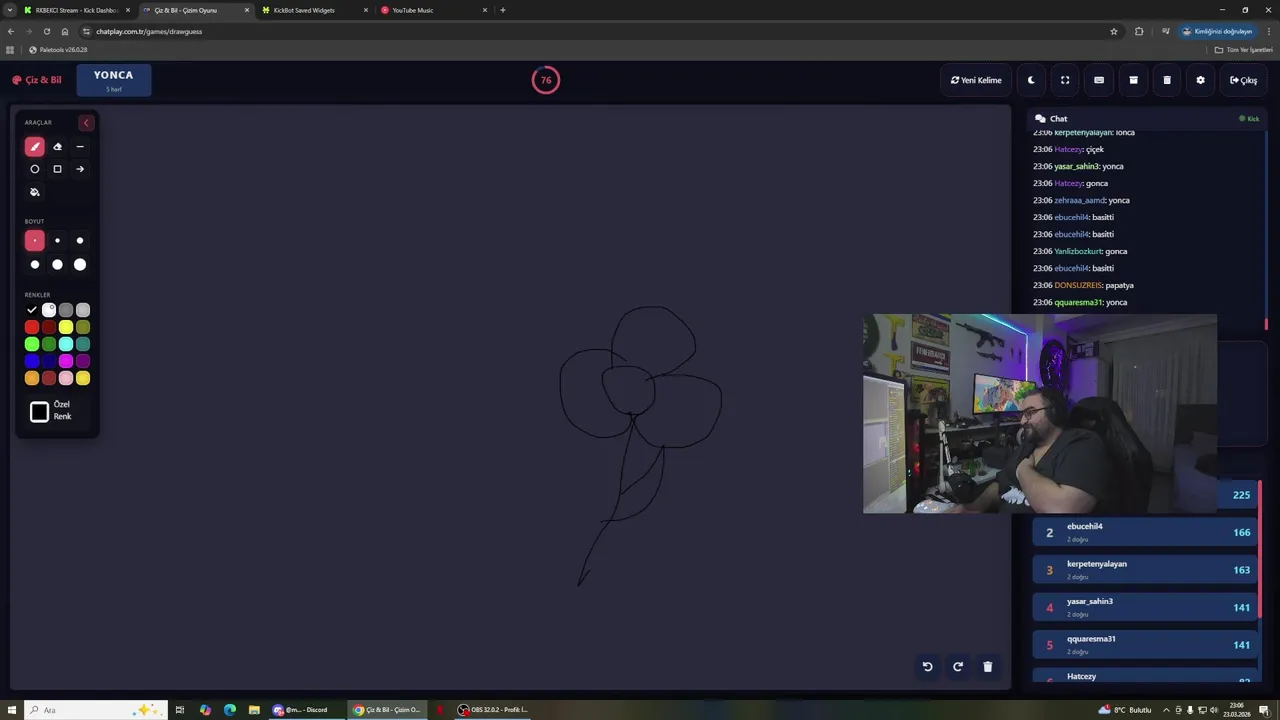This screenshot has height=720, width=1280.
Task: Pick the black color swatch
Action: coord(32,310)
